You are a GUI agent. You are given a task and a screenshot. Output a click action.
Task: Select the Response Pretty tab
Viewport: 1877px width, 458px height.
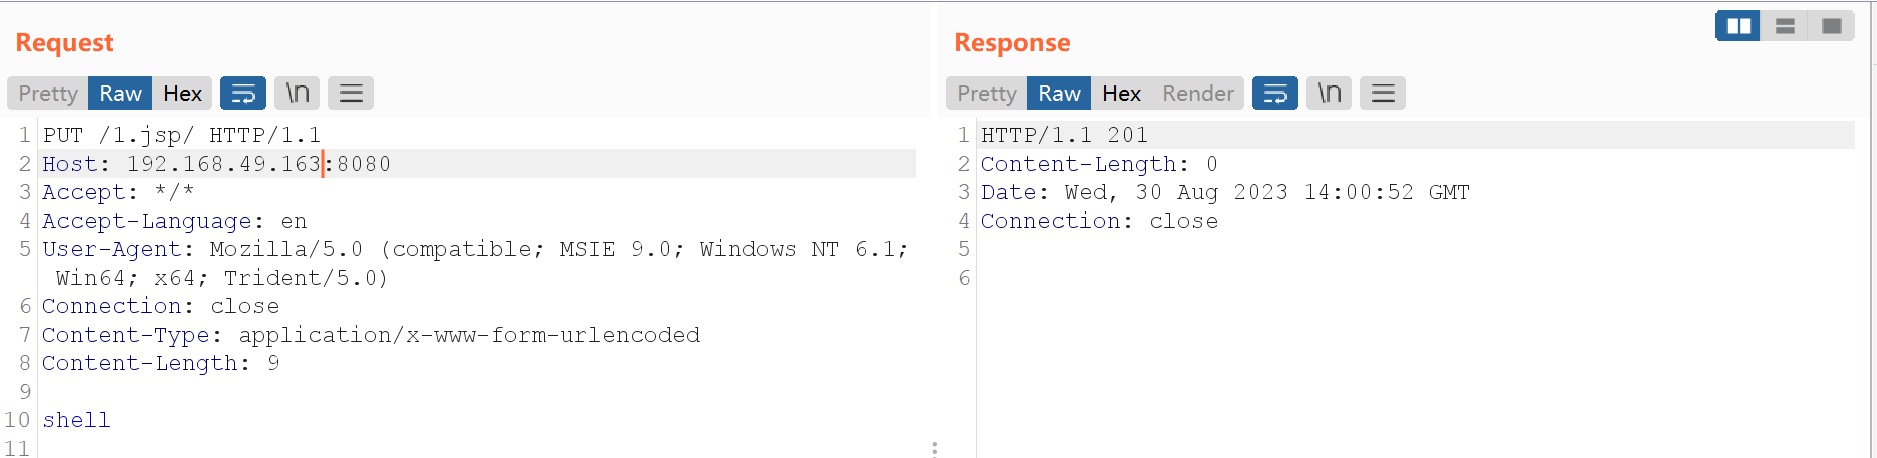pyautogui.click(x=987, y=93)
